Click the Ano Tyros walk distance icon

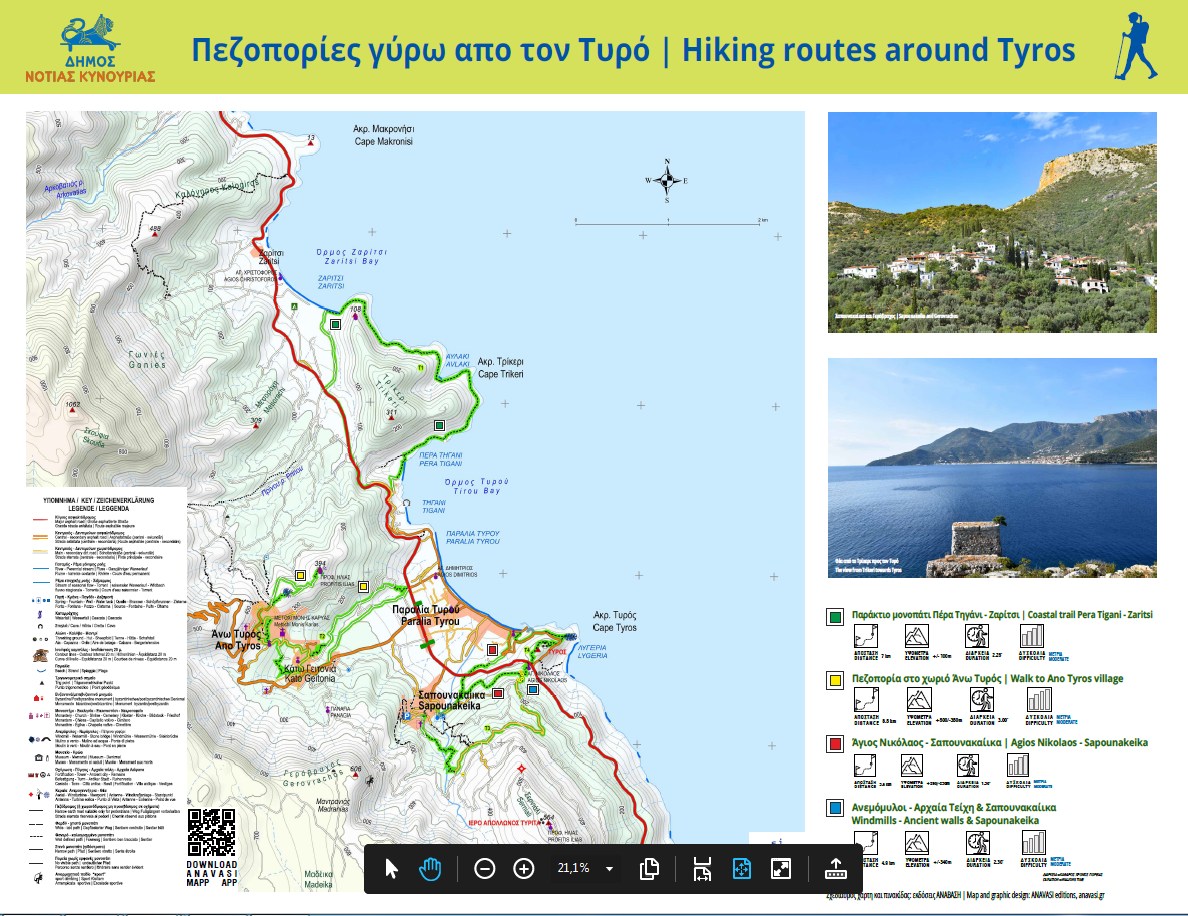tap(865, 700)
